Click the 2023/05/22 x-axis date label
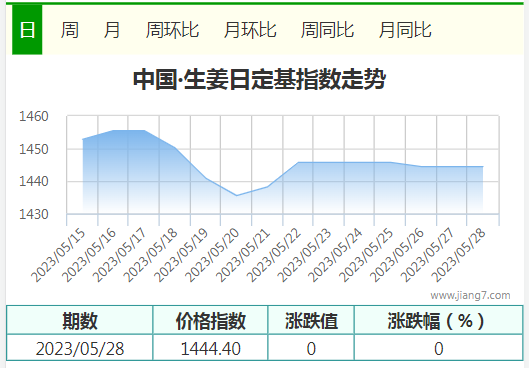Screen dimensions: 529x368 274,255
